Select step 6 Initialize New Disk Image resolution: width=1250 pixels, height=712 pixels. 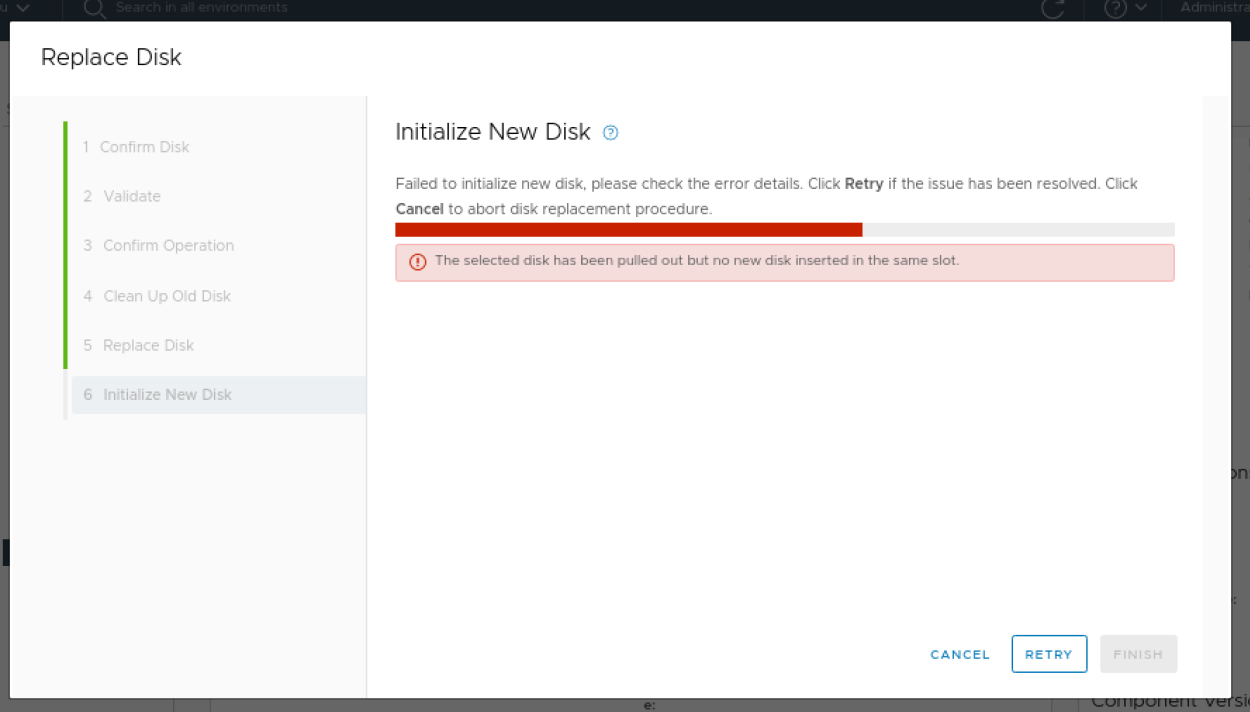[167, 395]
